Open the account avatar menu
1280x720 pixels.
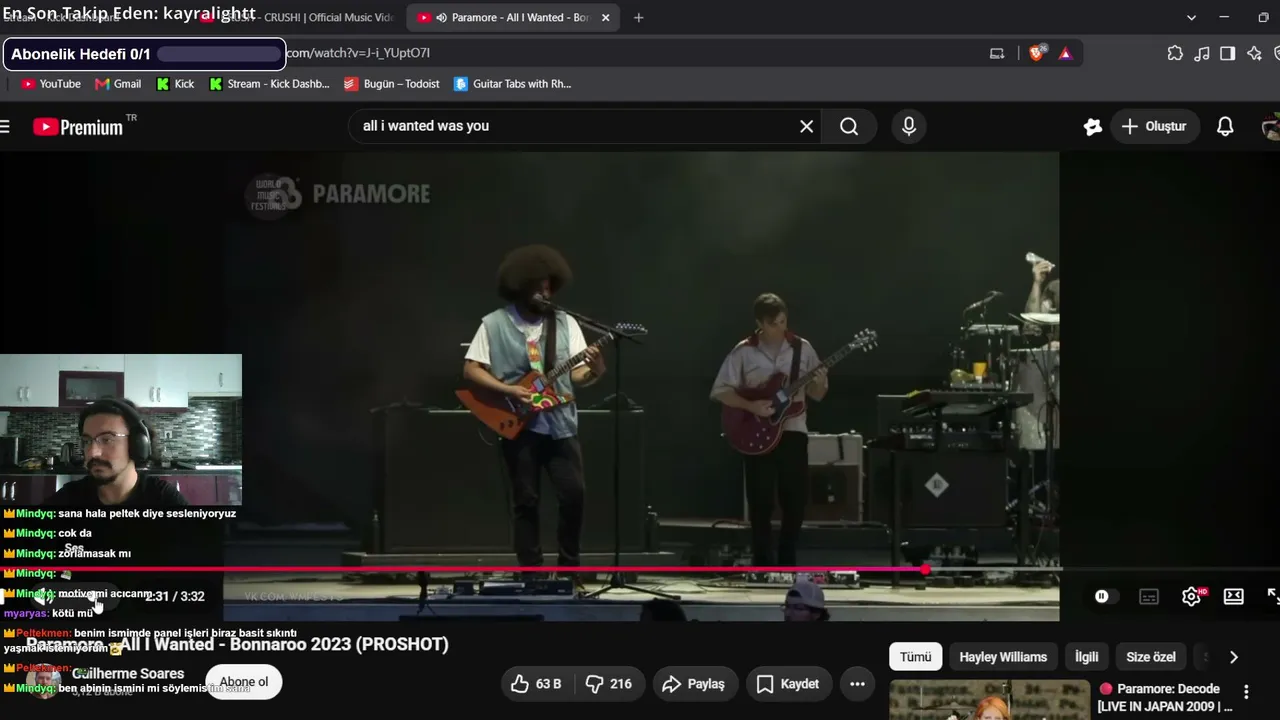click(x=1271, y=126)
